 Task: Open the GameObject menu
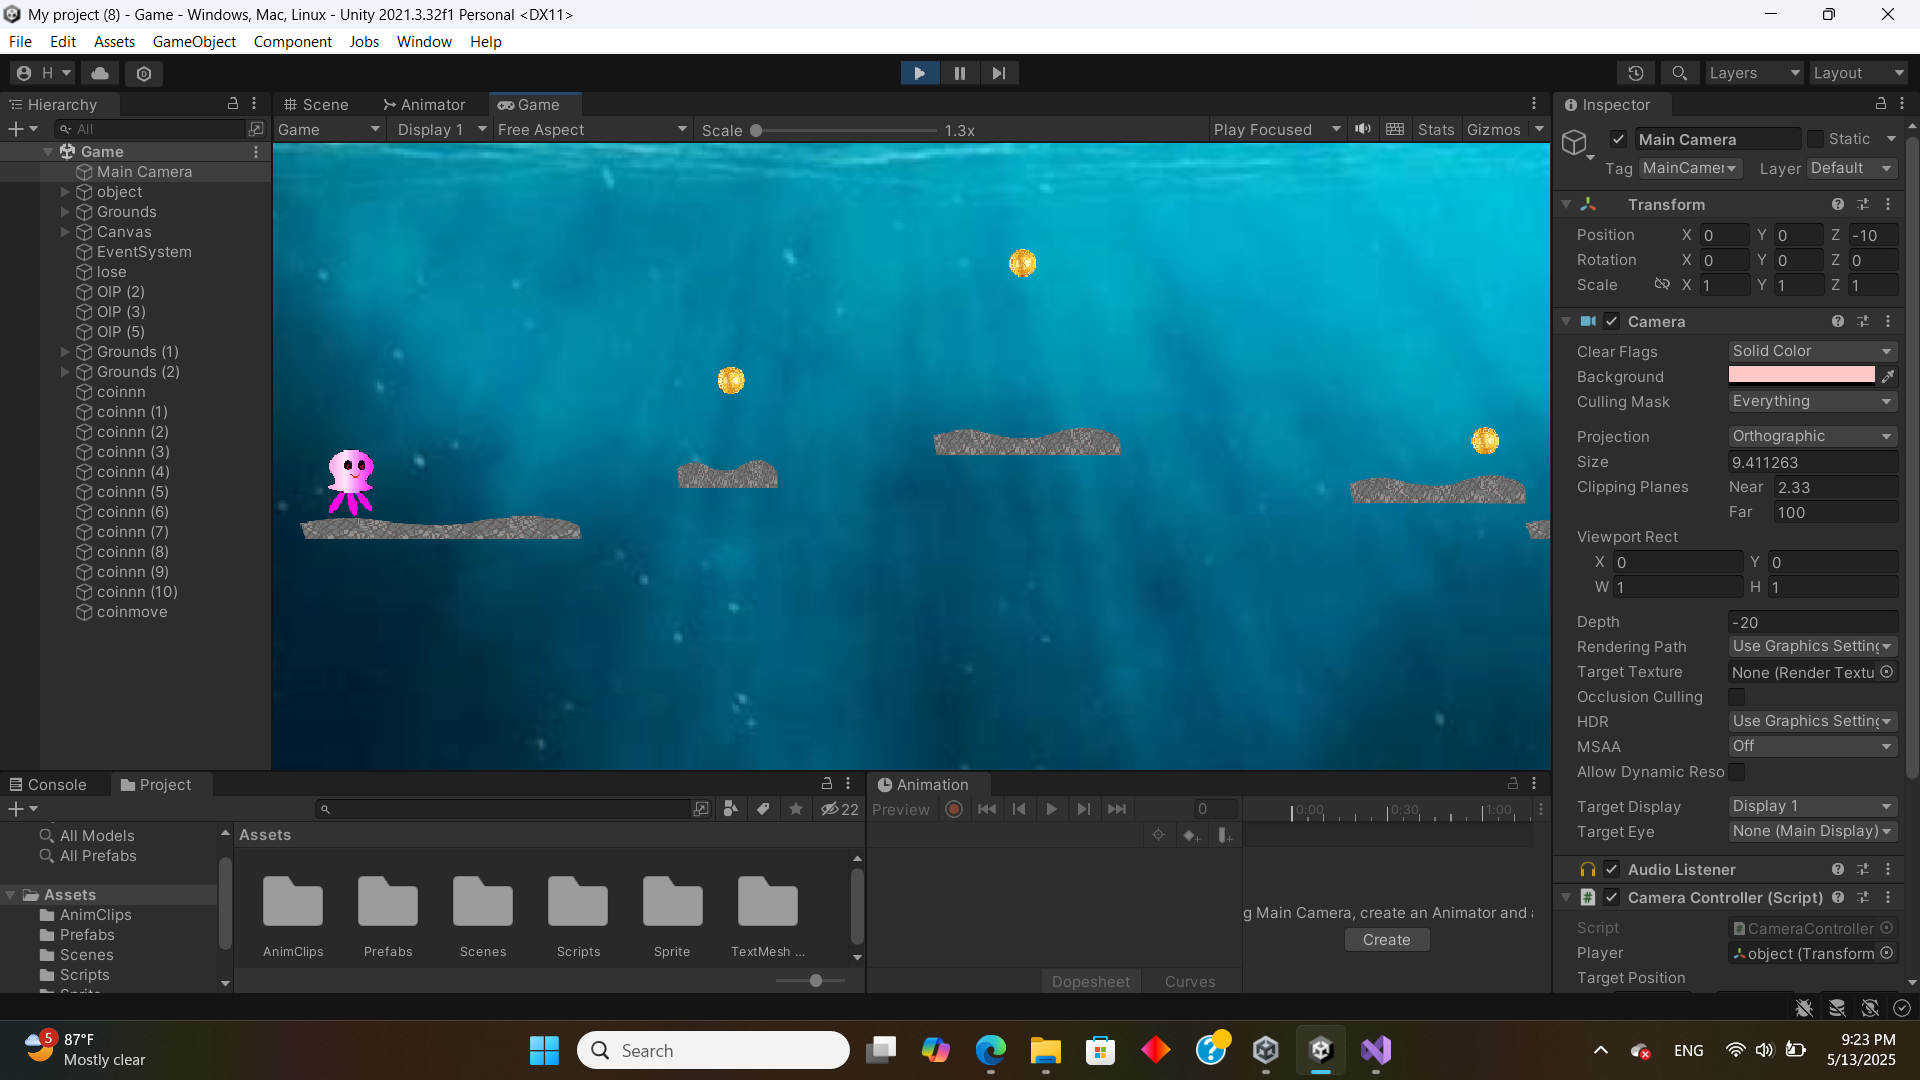coord(194,41)
